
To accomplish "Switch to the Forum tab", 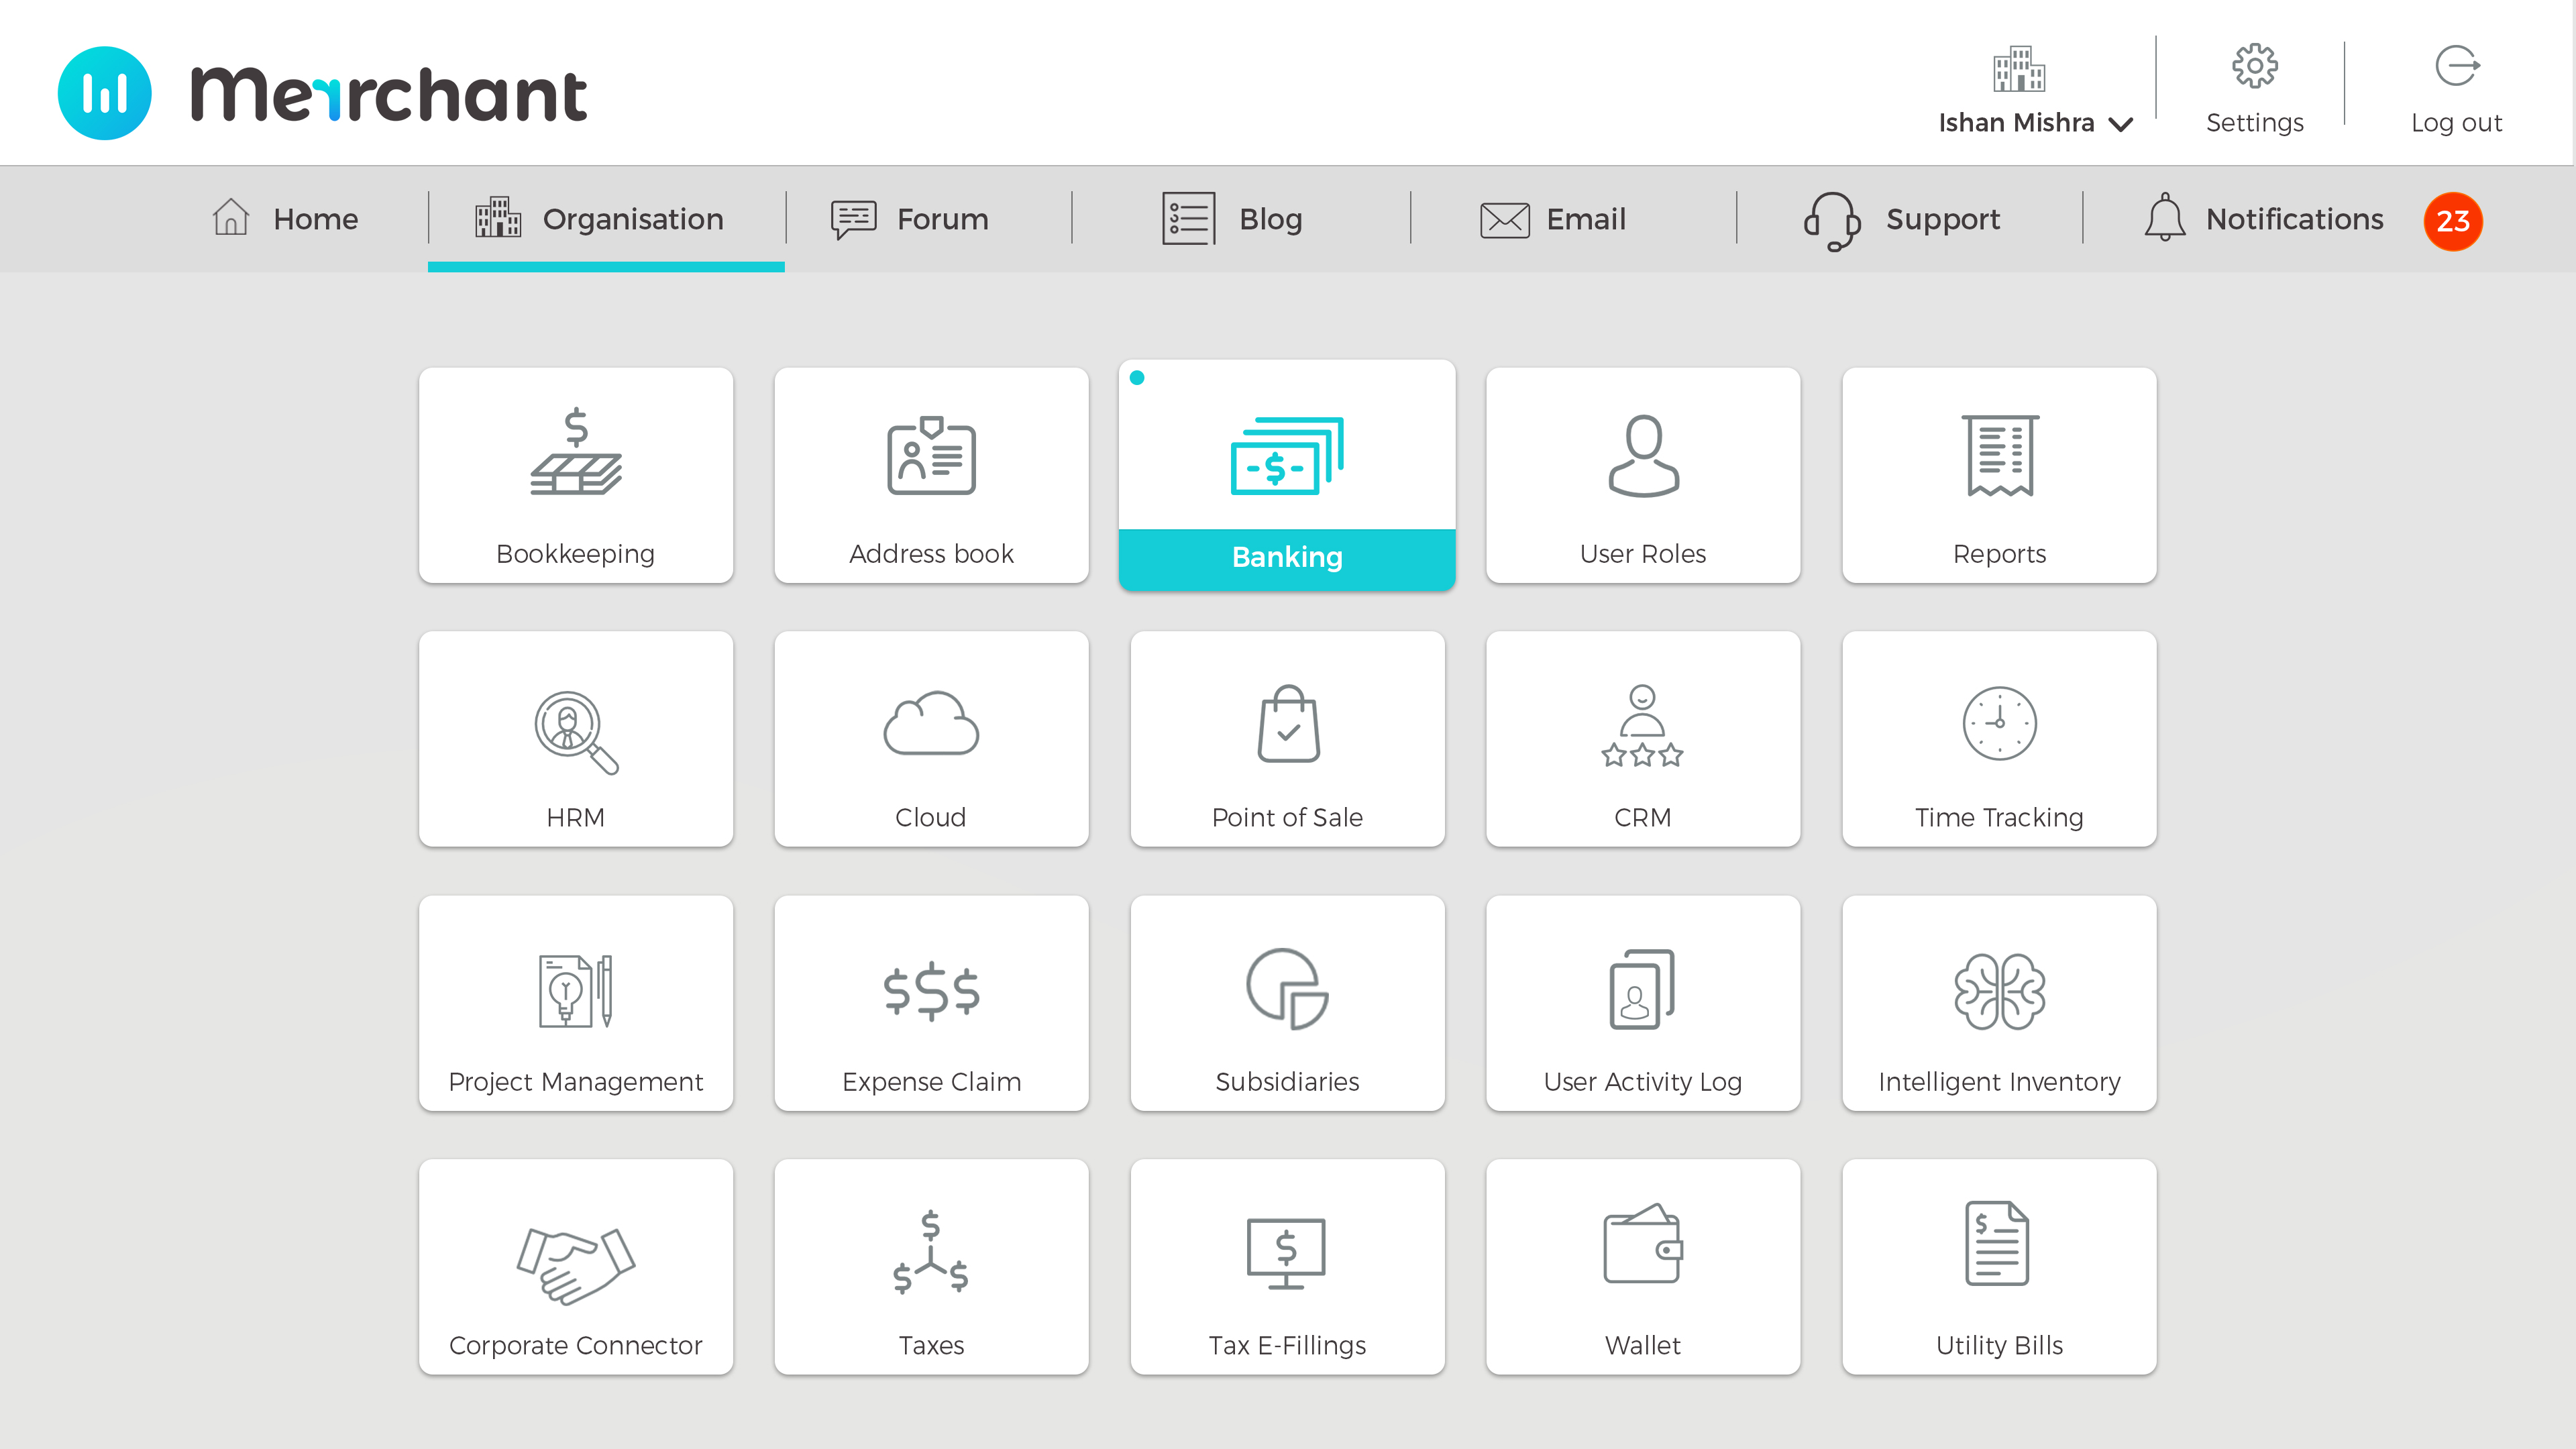I will [x=910, y=218].
